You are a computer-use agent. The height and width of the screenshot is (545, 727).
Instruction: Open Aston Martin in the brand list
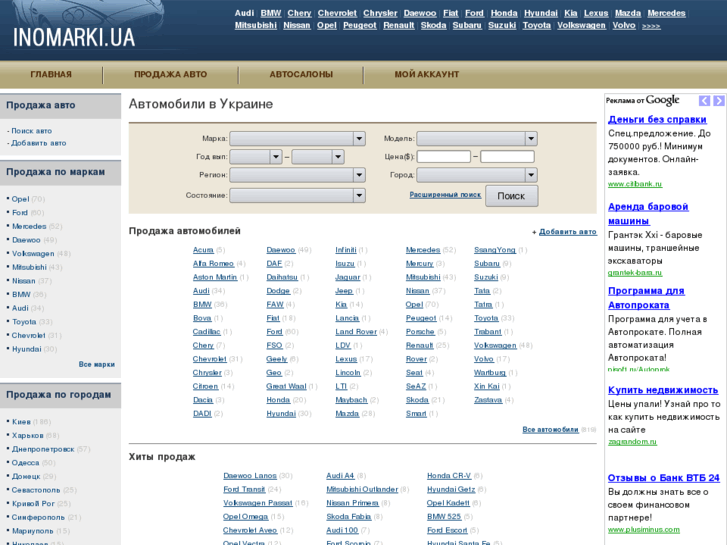(215, 277)
